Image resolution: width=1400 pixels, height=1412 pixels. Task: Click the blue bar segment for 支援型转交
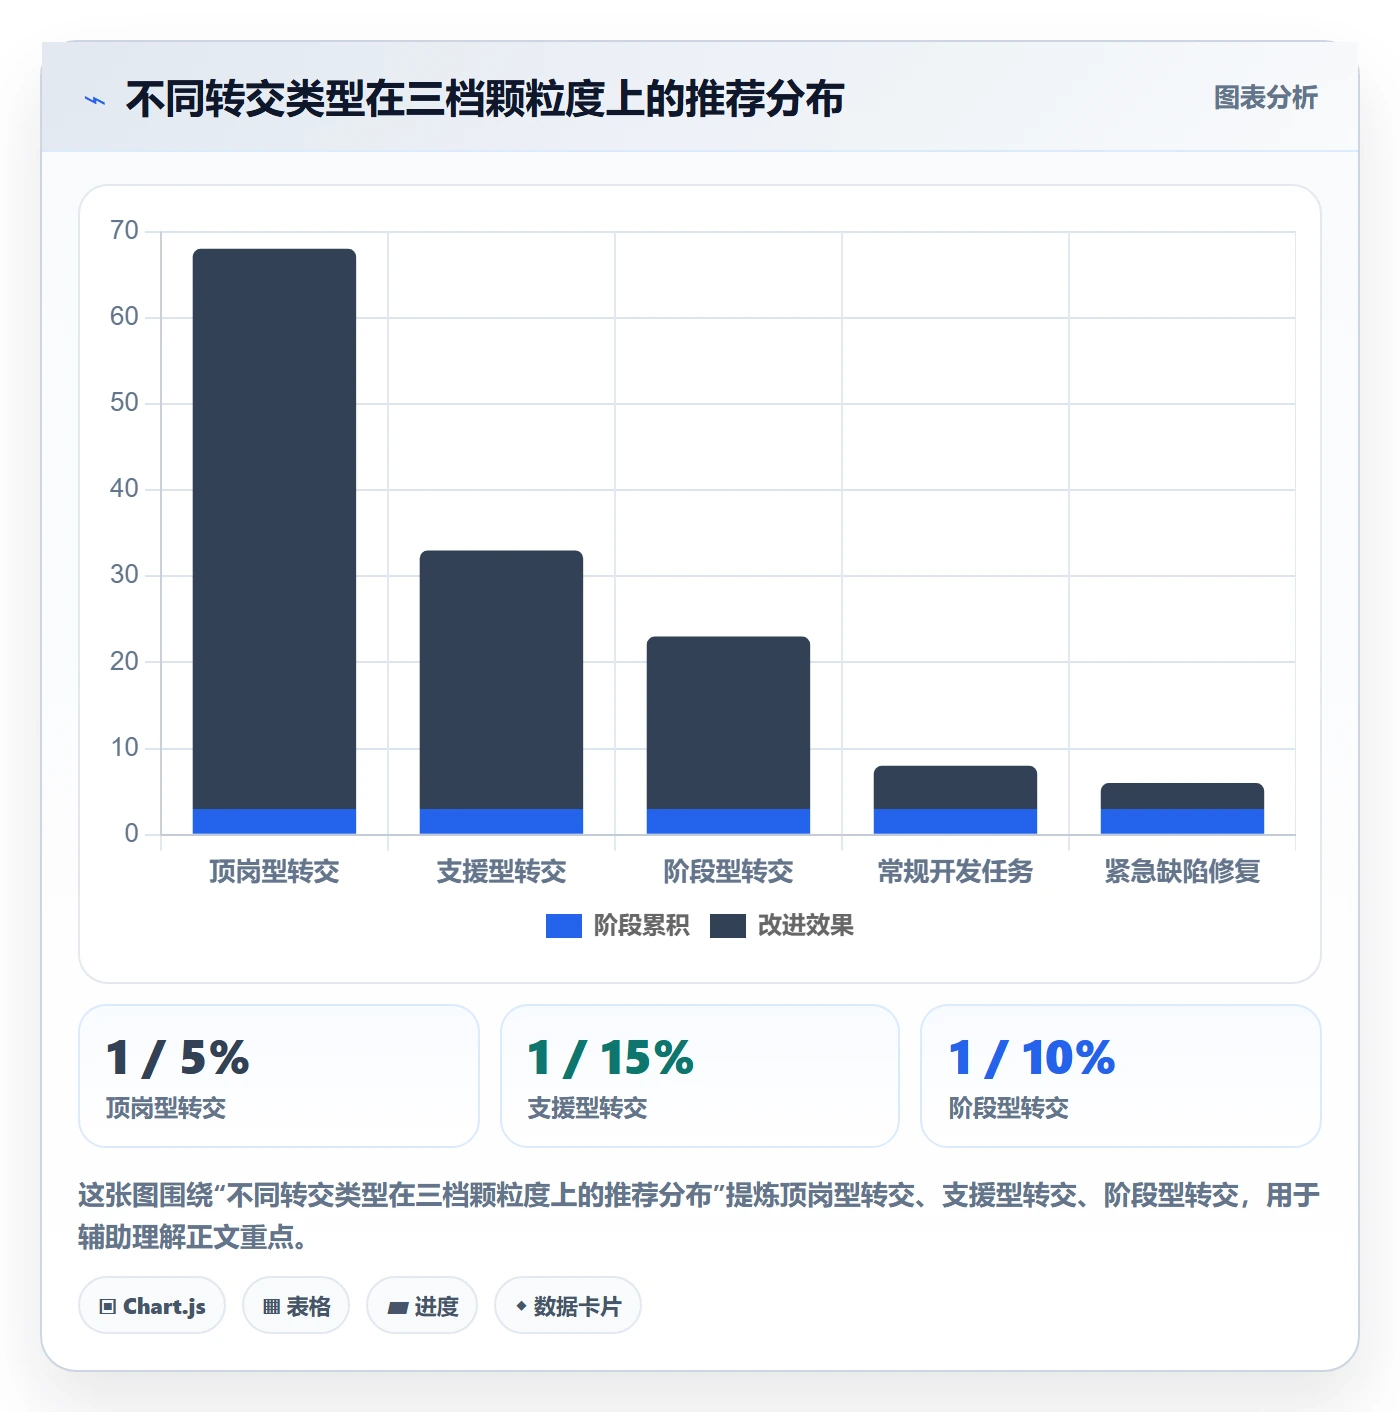click(501, 821)
